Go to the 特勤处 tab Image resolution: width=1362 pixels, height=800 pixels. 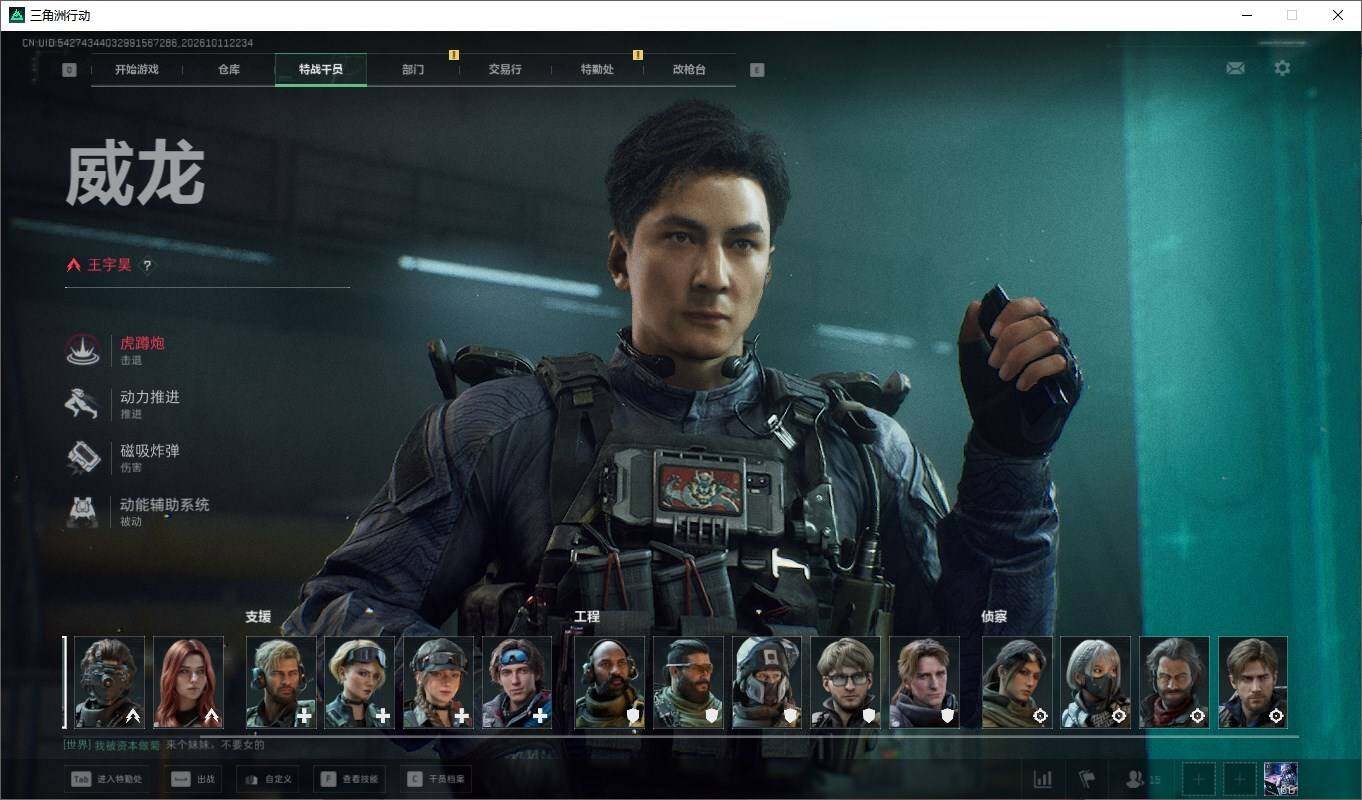pyautogui.click(x=597, y=70)
